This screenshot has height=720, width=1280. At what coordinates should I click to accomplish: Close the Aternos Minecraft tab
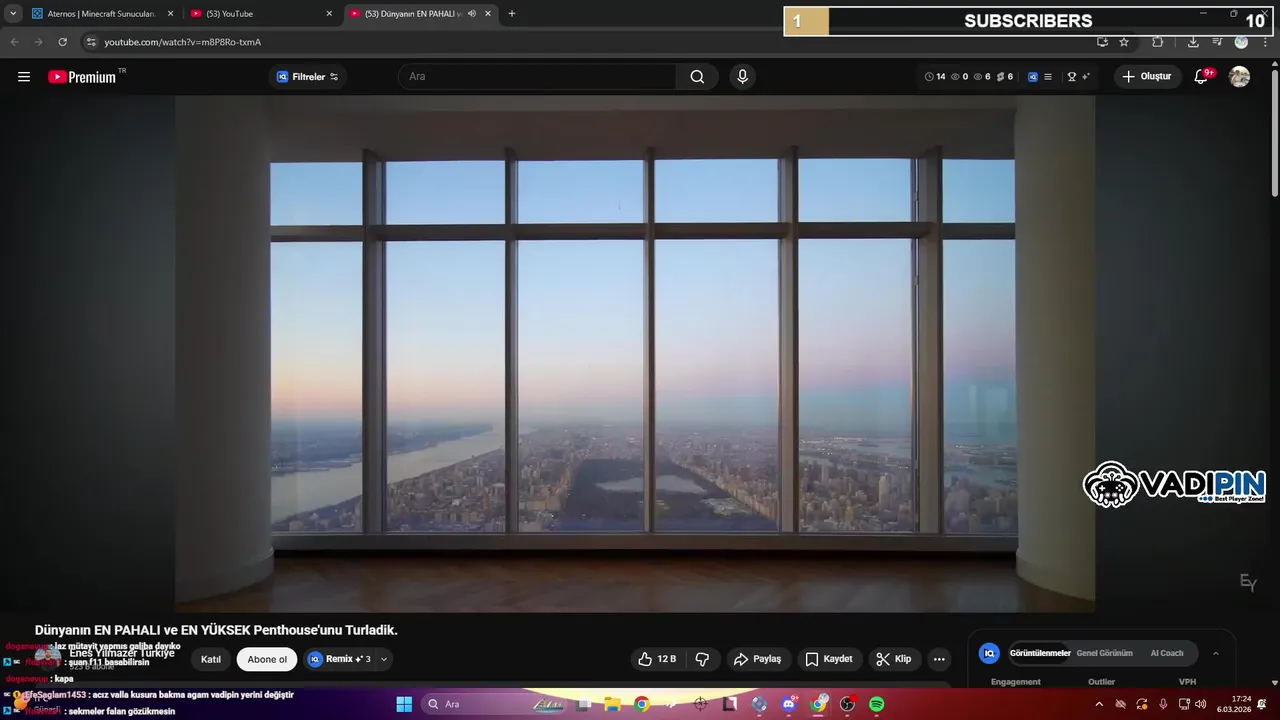click(170, 14)
